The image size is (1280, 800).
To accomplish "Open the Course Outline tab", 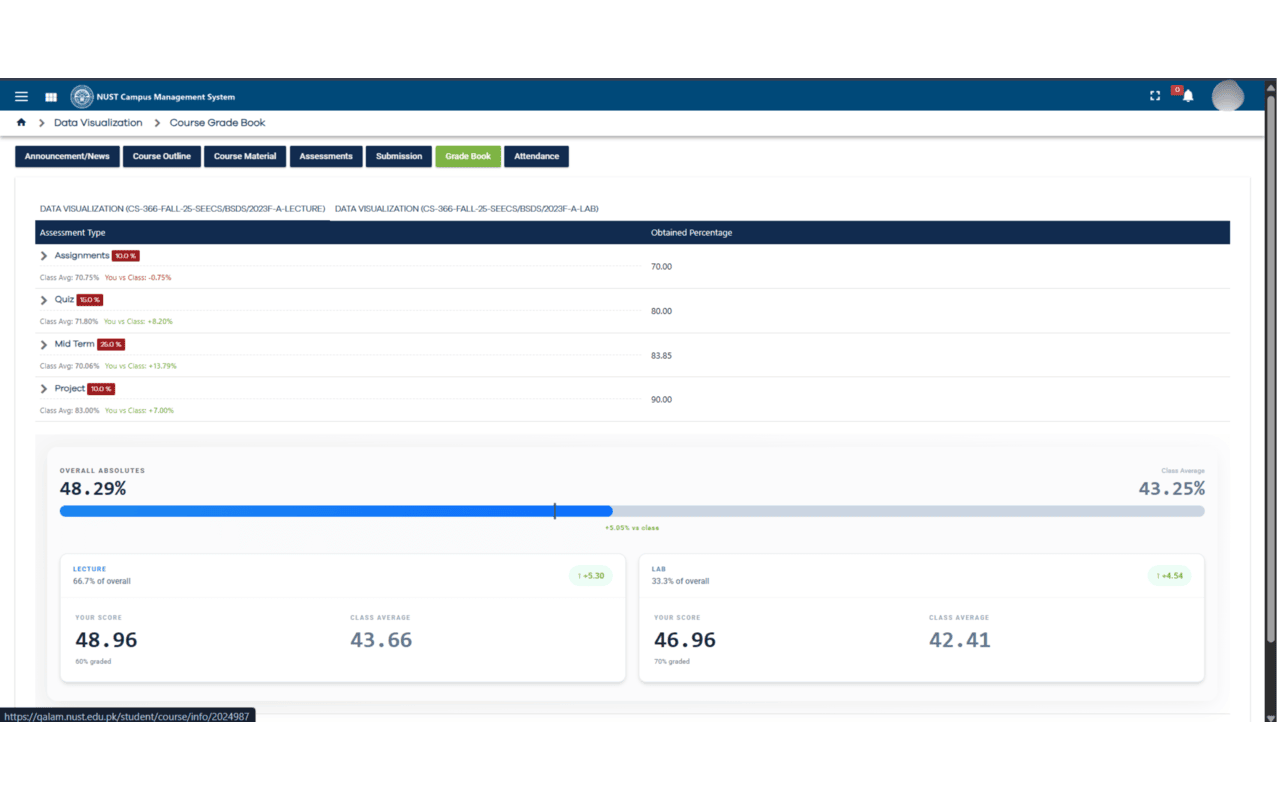I will 162,156.
